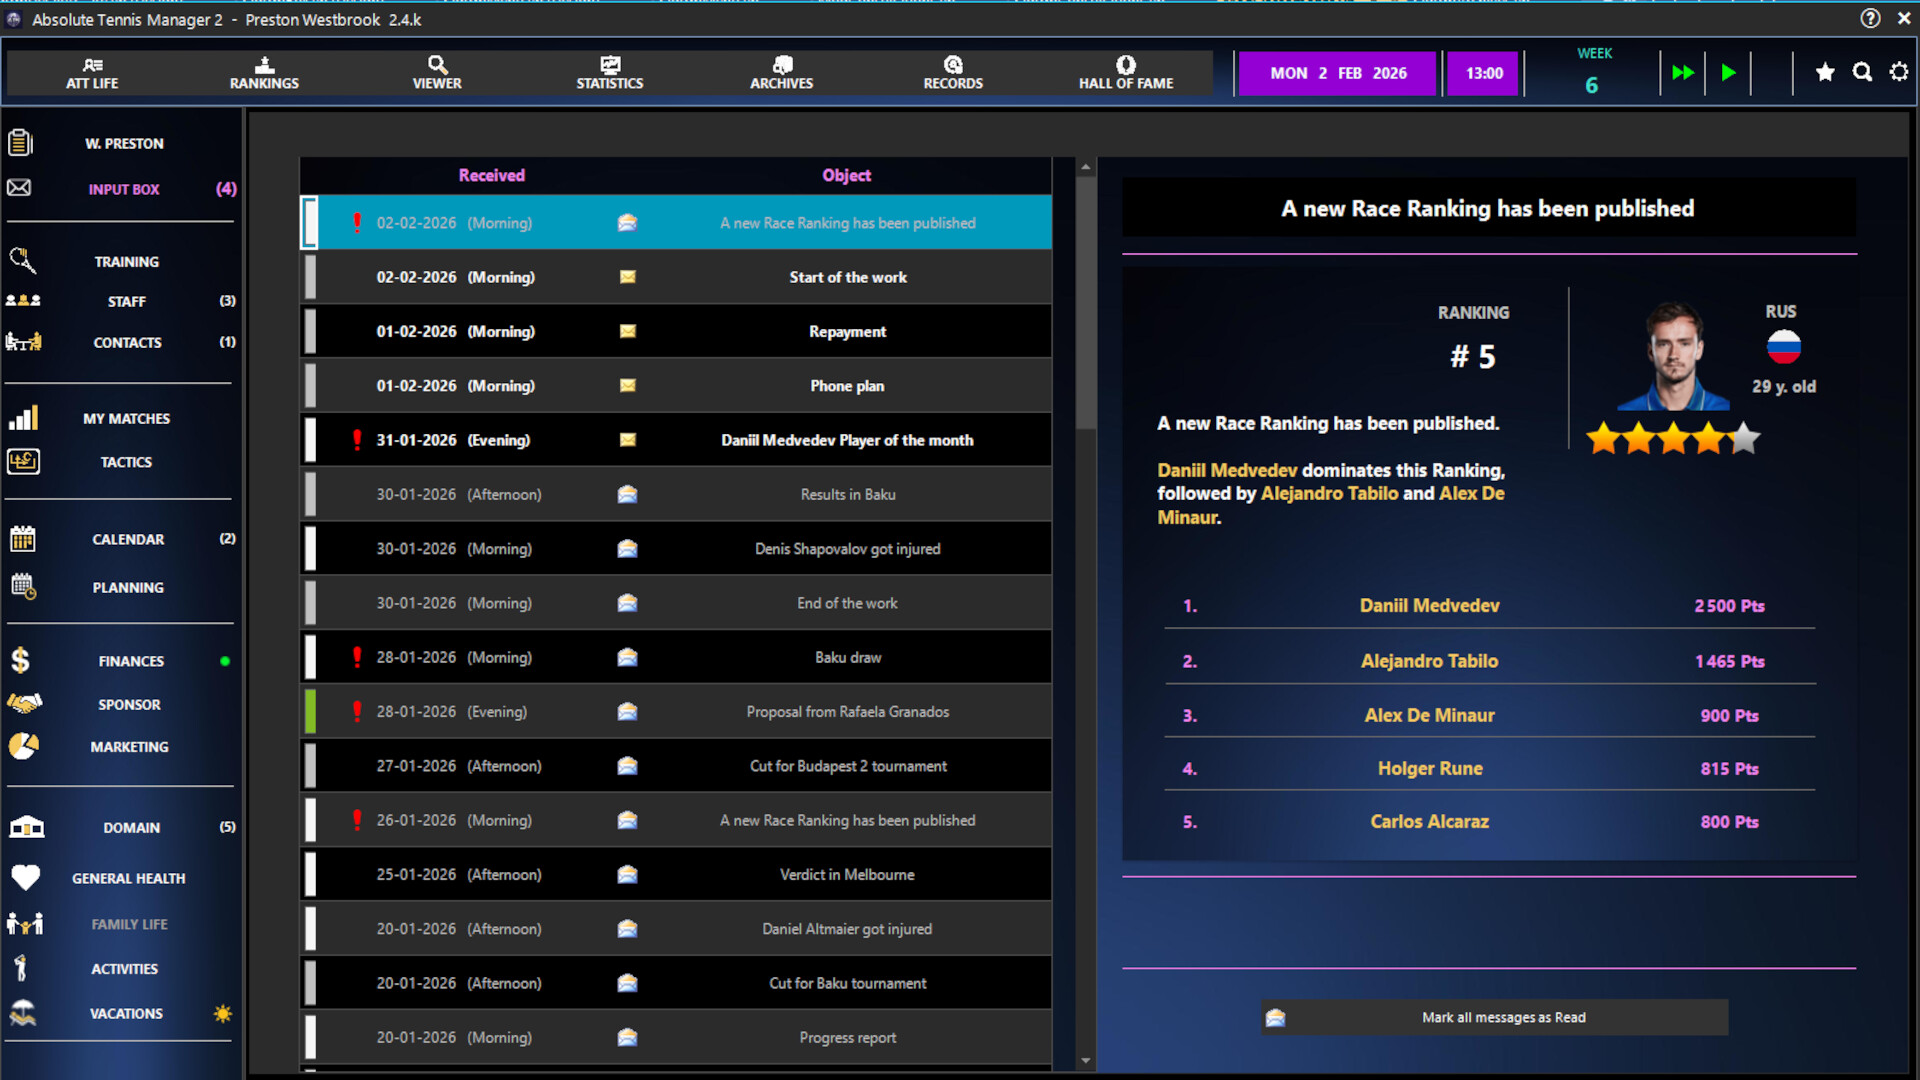Viewport: 1920px width, 1080px height.
Task: Open the MON 2 FEB 2026 date display
Action: (1337, 72)
